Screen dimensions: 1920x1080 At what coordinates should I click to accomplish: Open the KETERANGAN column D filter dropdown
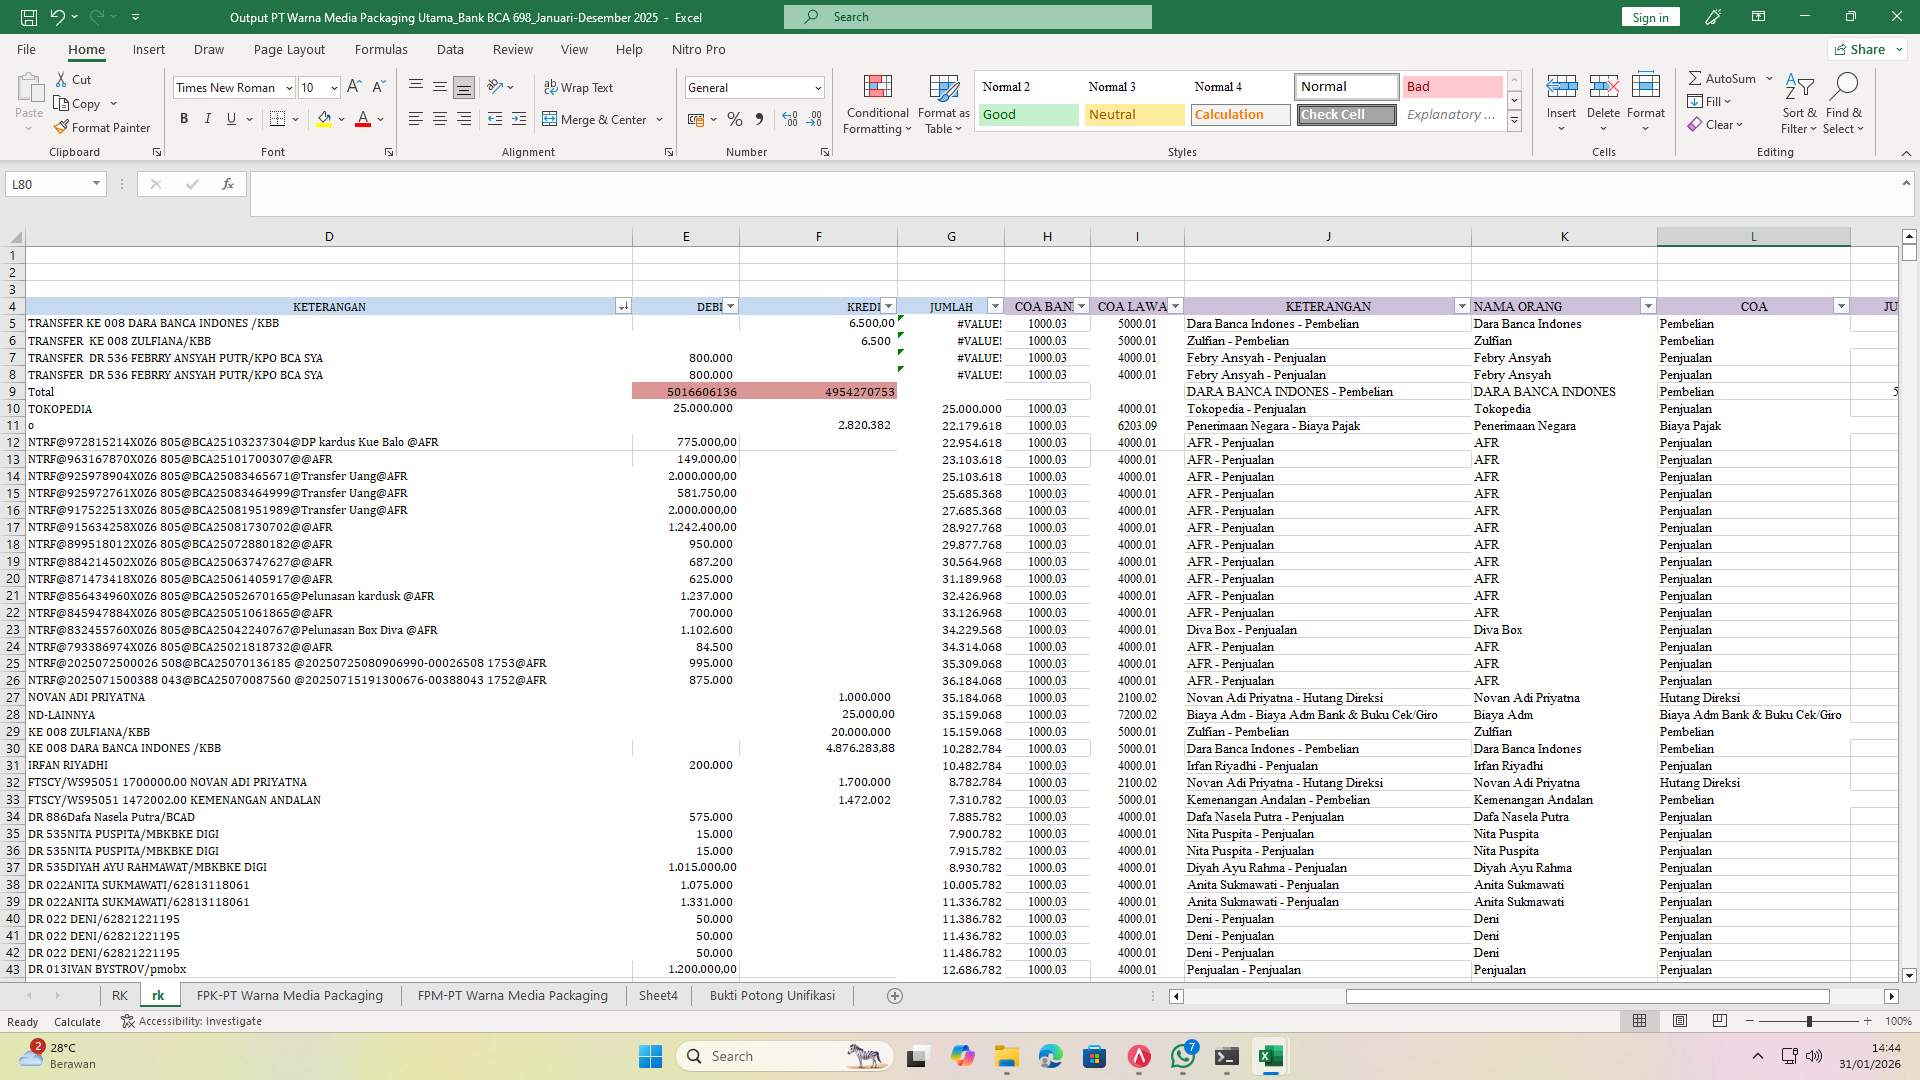623,307
